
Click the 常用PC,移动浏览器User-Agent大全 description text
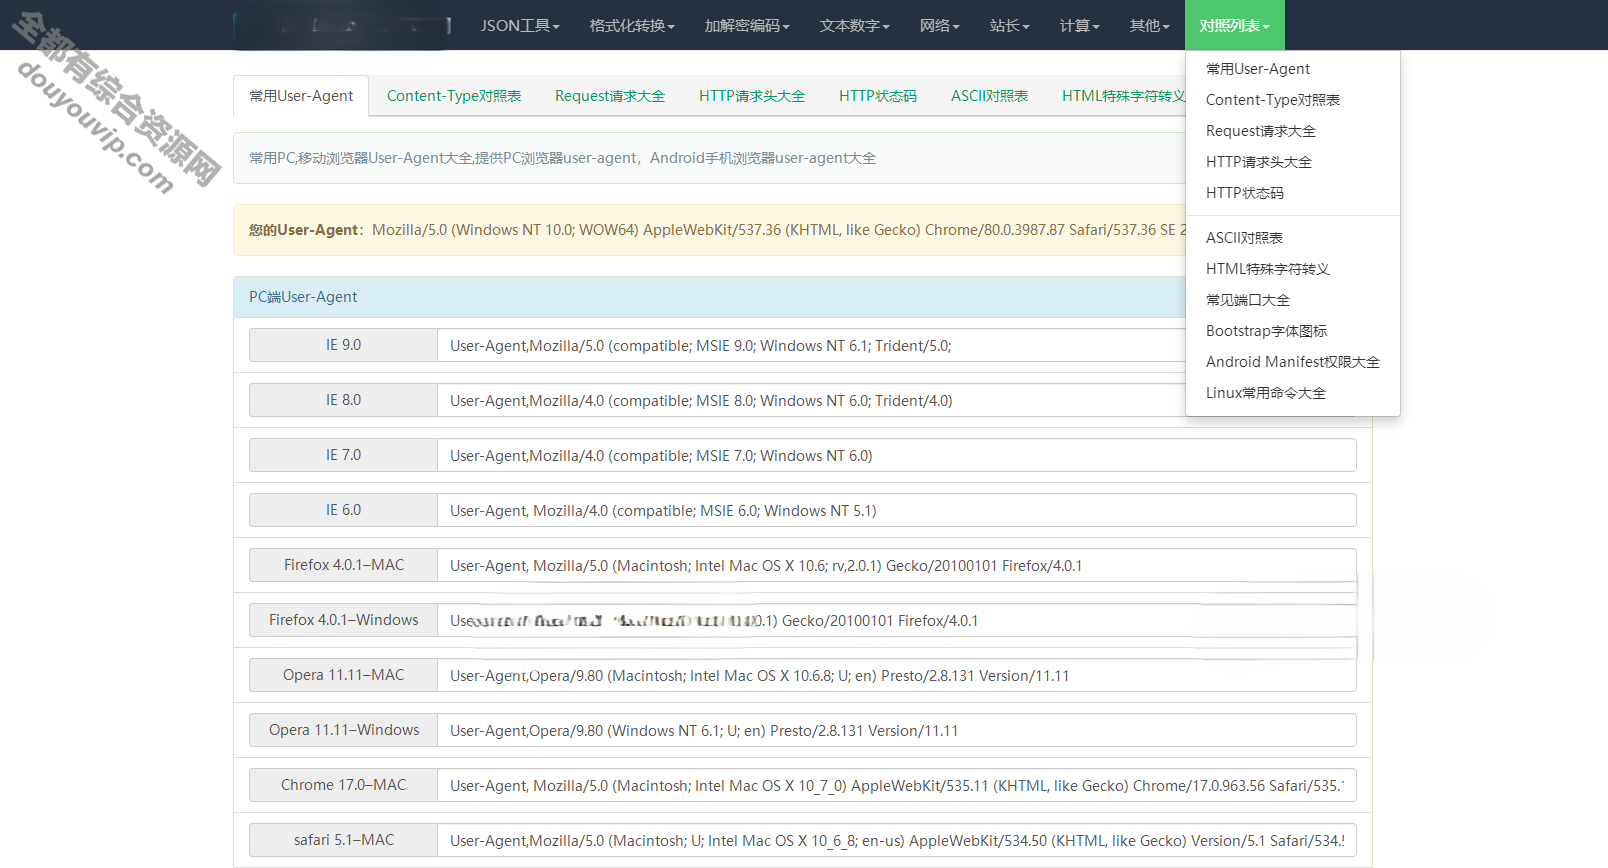pyautogui.click(x=562, y=158)
